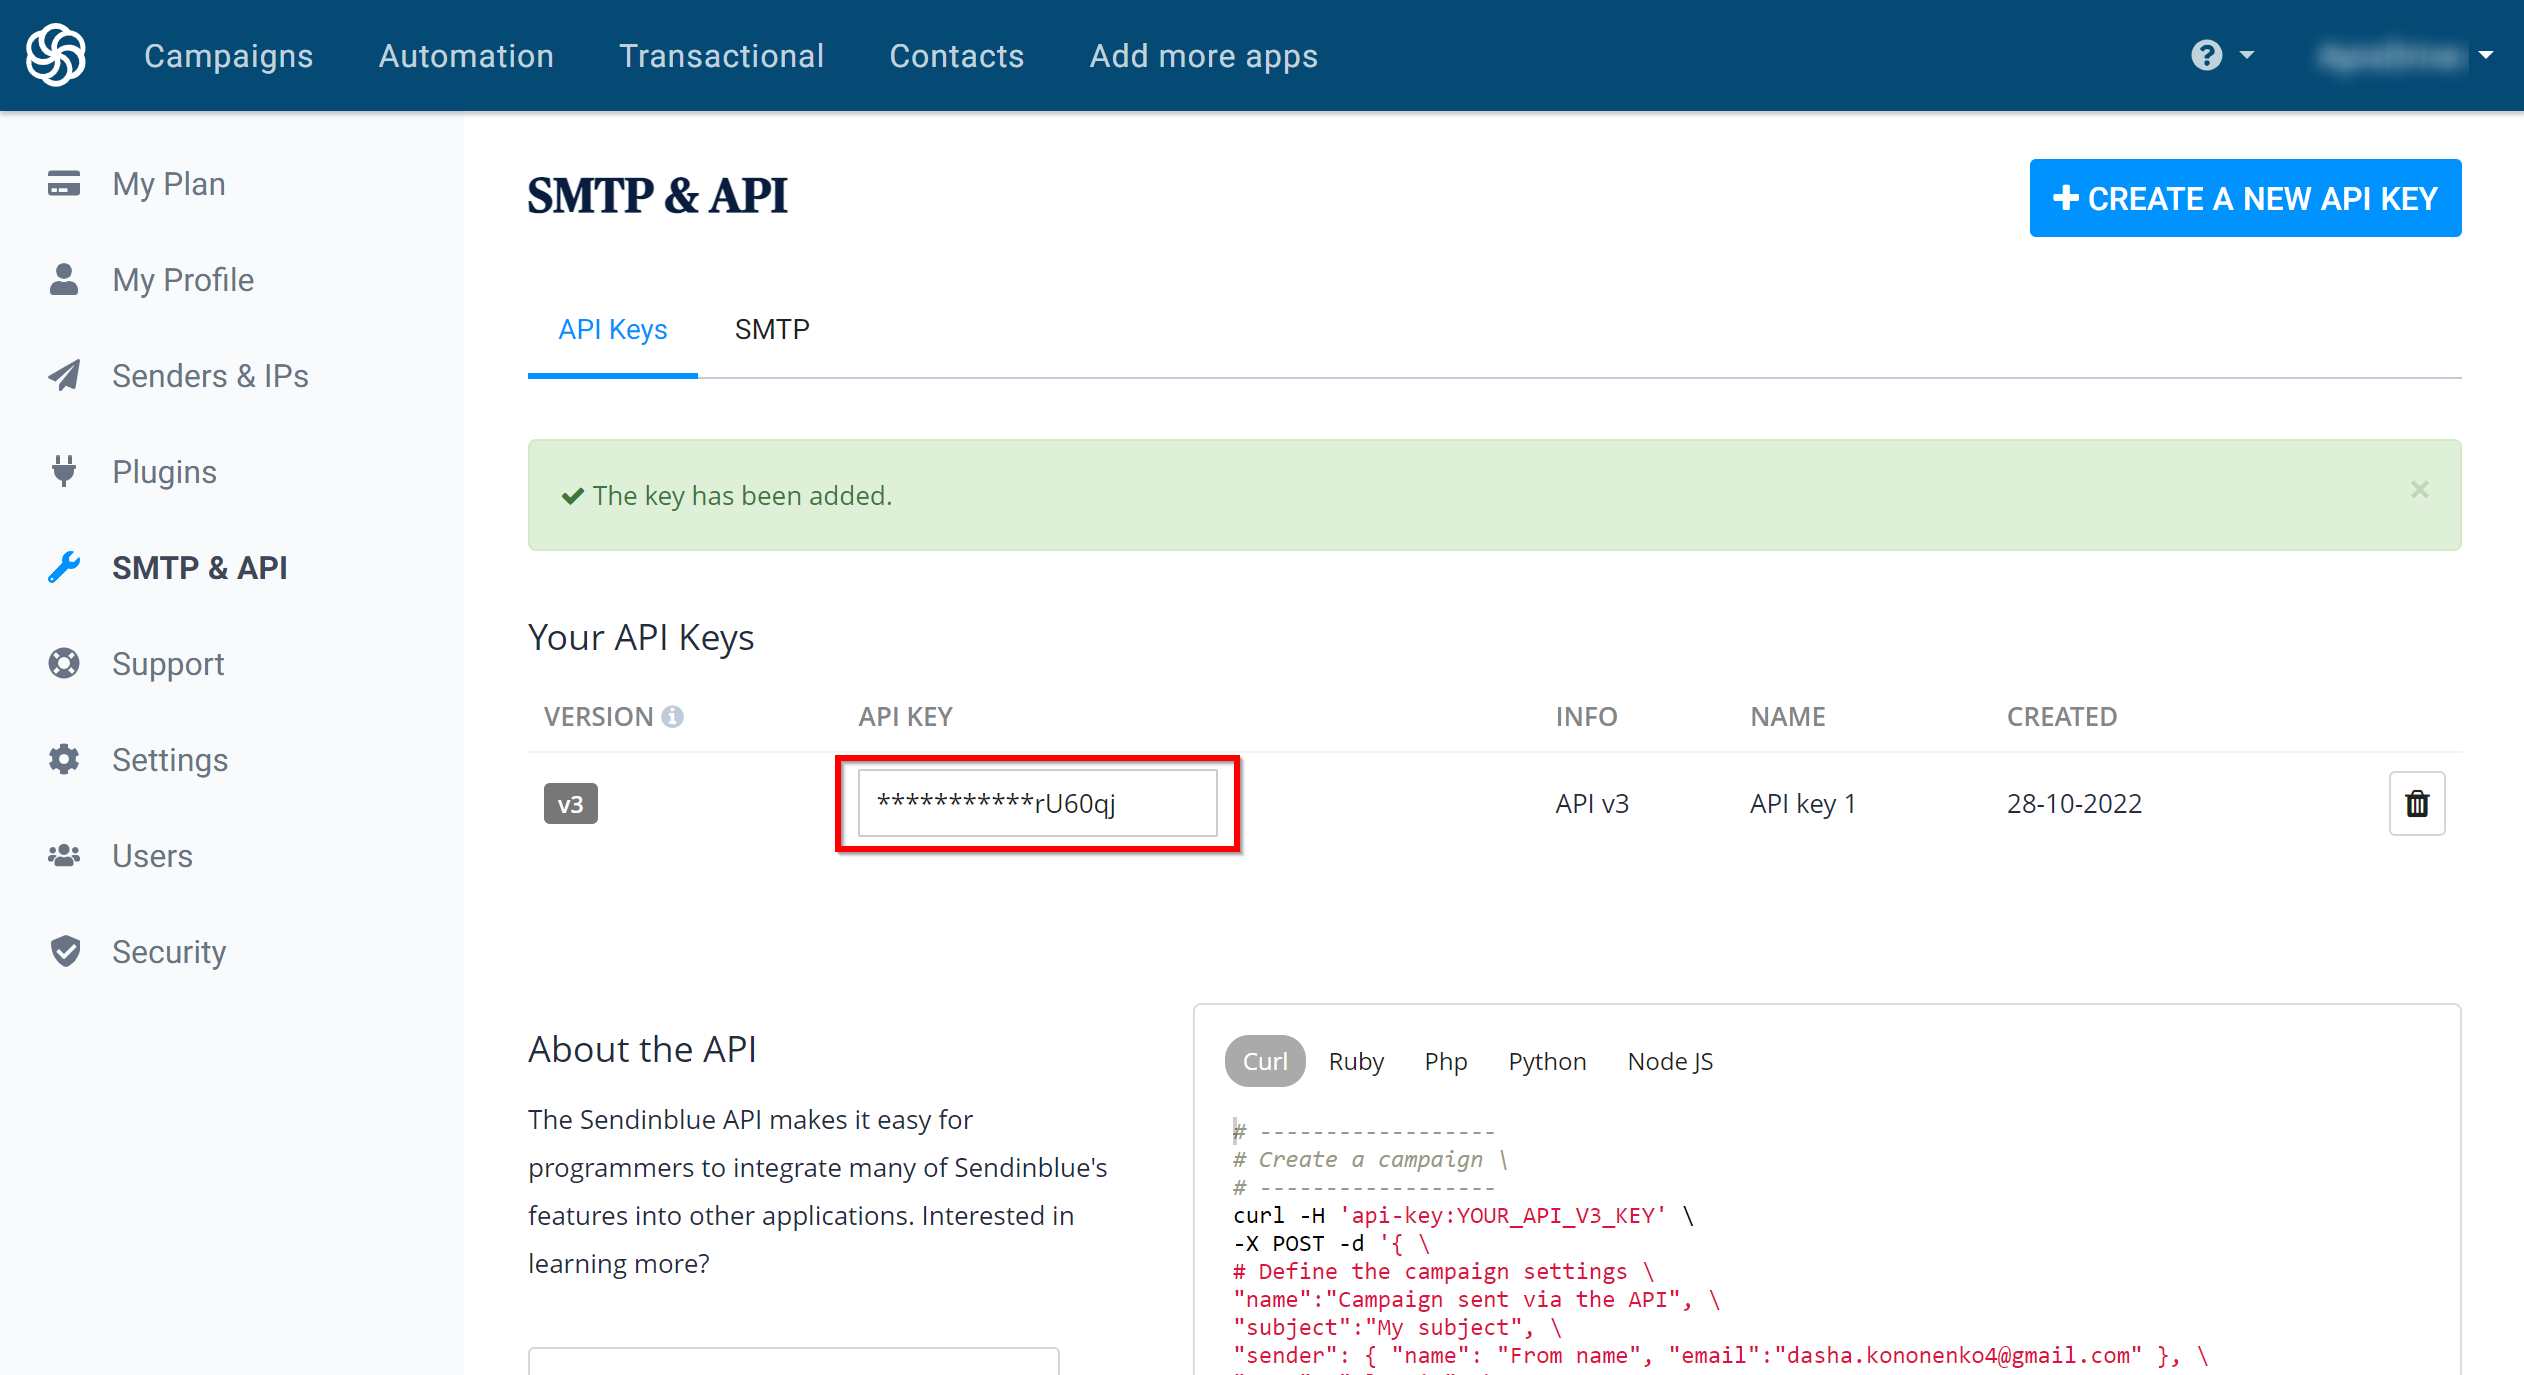Click the My Plan card icon
Screen dimensions: 2524x1375
click(x=64, y=184)
